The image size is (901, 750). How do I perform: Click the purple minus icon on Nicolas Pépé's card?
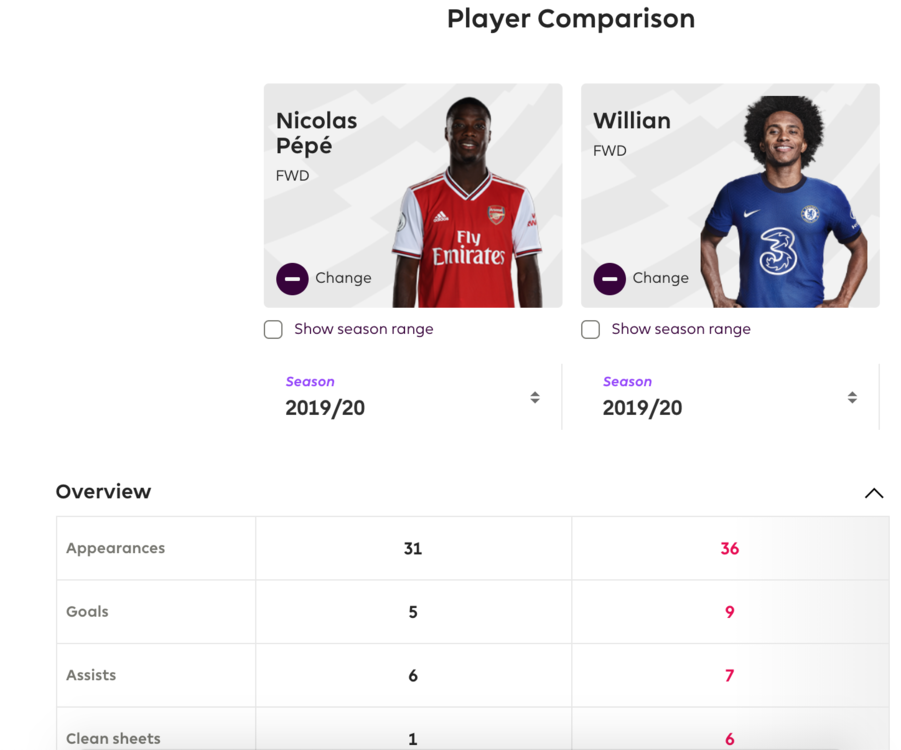pyautogui.click(x=292, y=279)
